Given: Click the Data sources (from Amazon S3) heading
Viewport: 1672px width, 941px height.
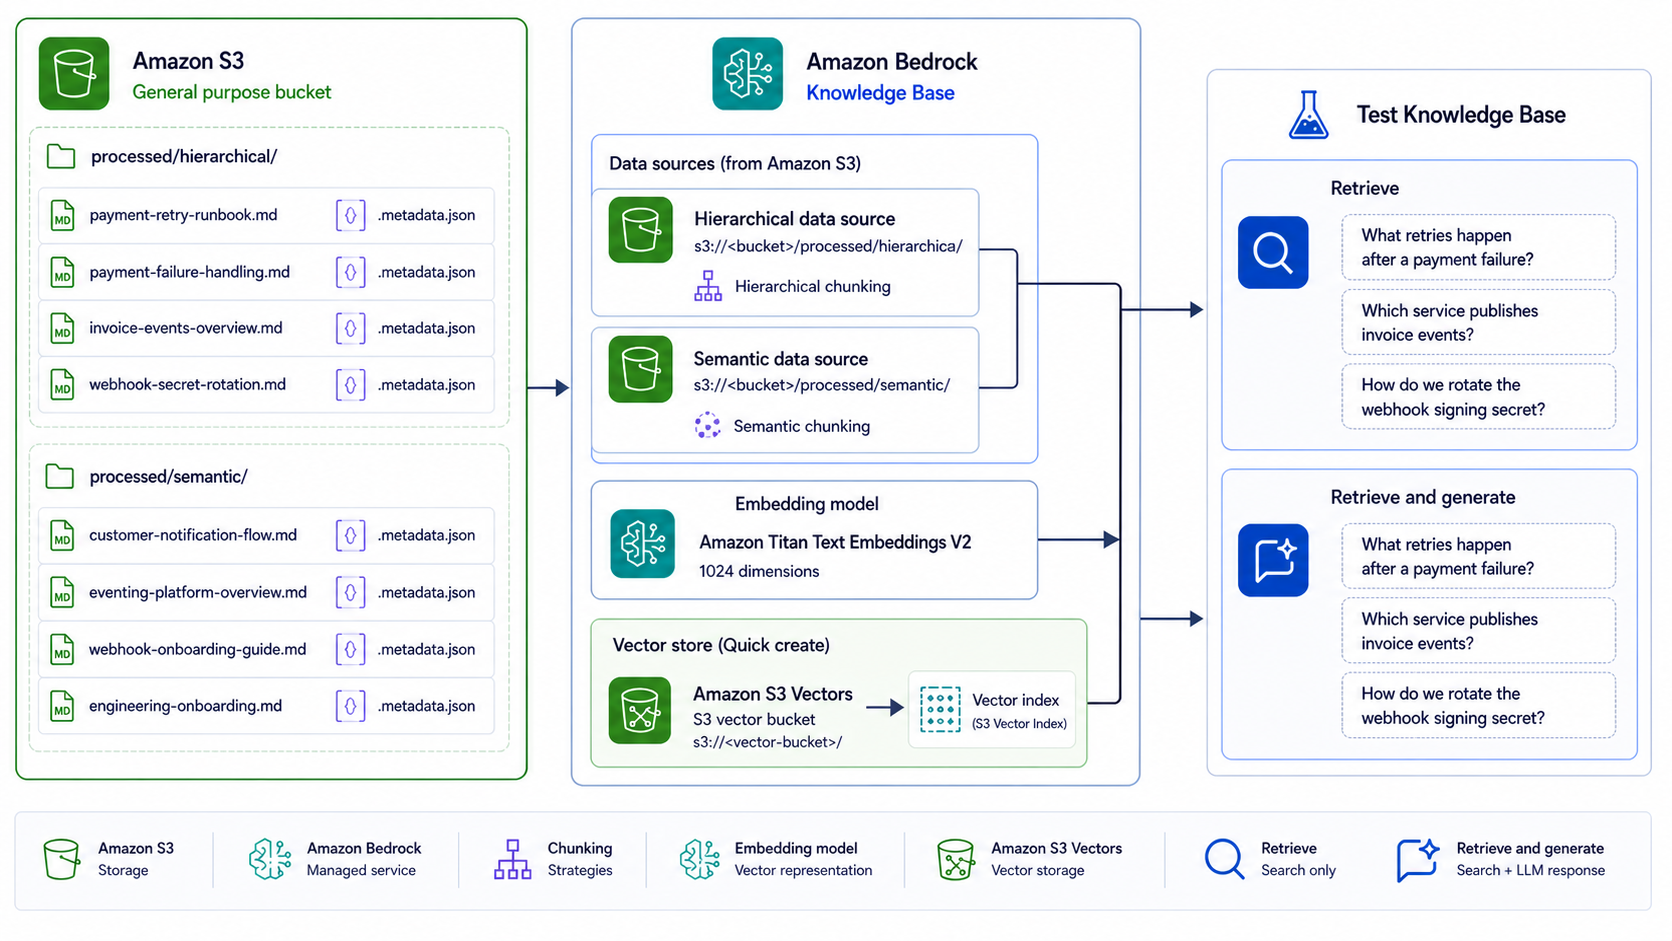Looking at the screenshot, I should point(735,163).
